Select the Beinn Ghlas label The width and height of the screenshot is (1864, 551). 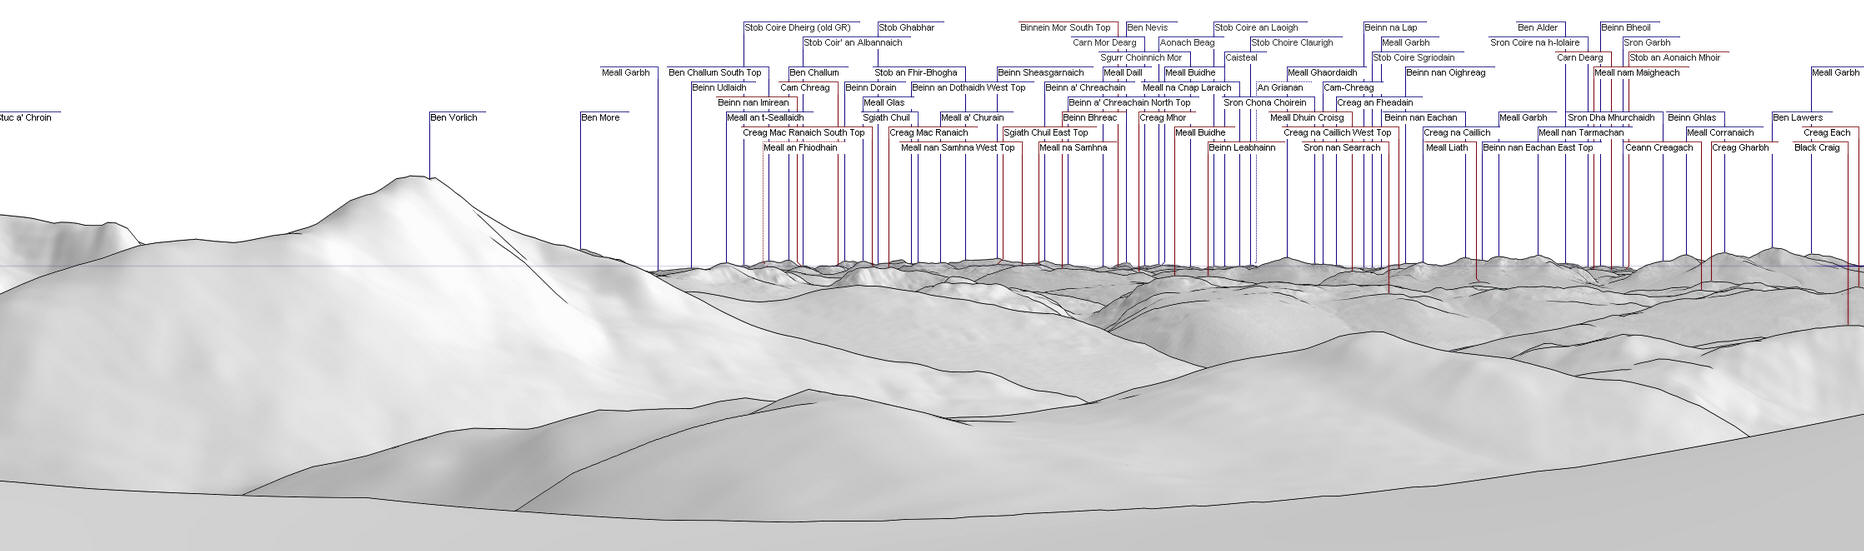pos(1691,118)
